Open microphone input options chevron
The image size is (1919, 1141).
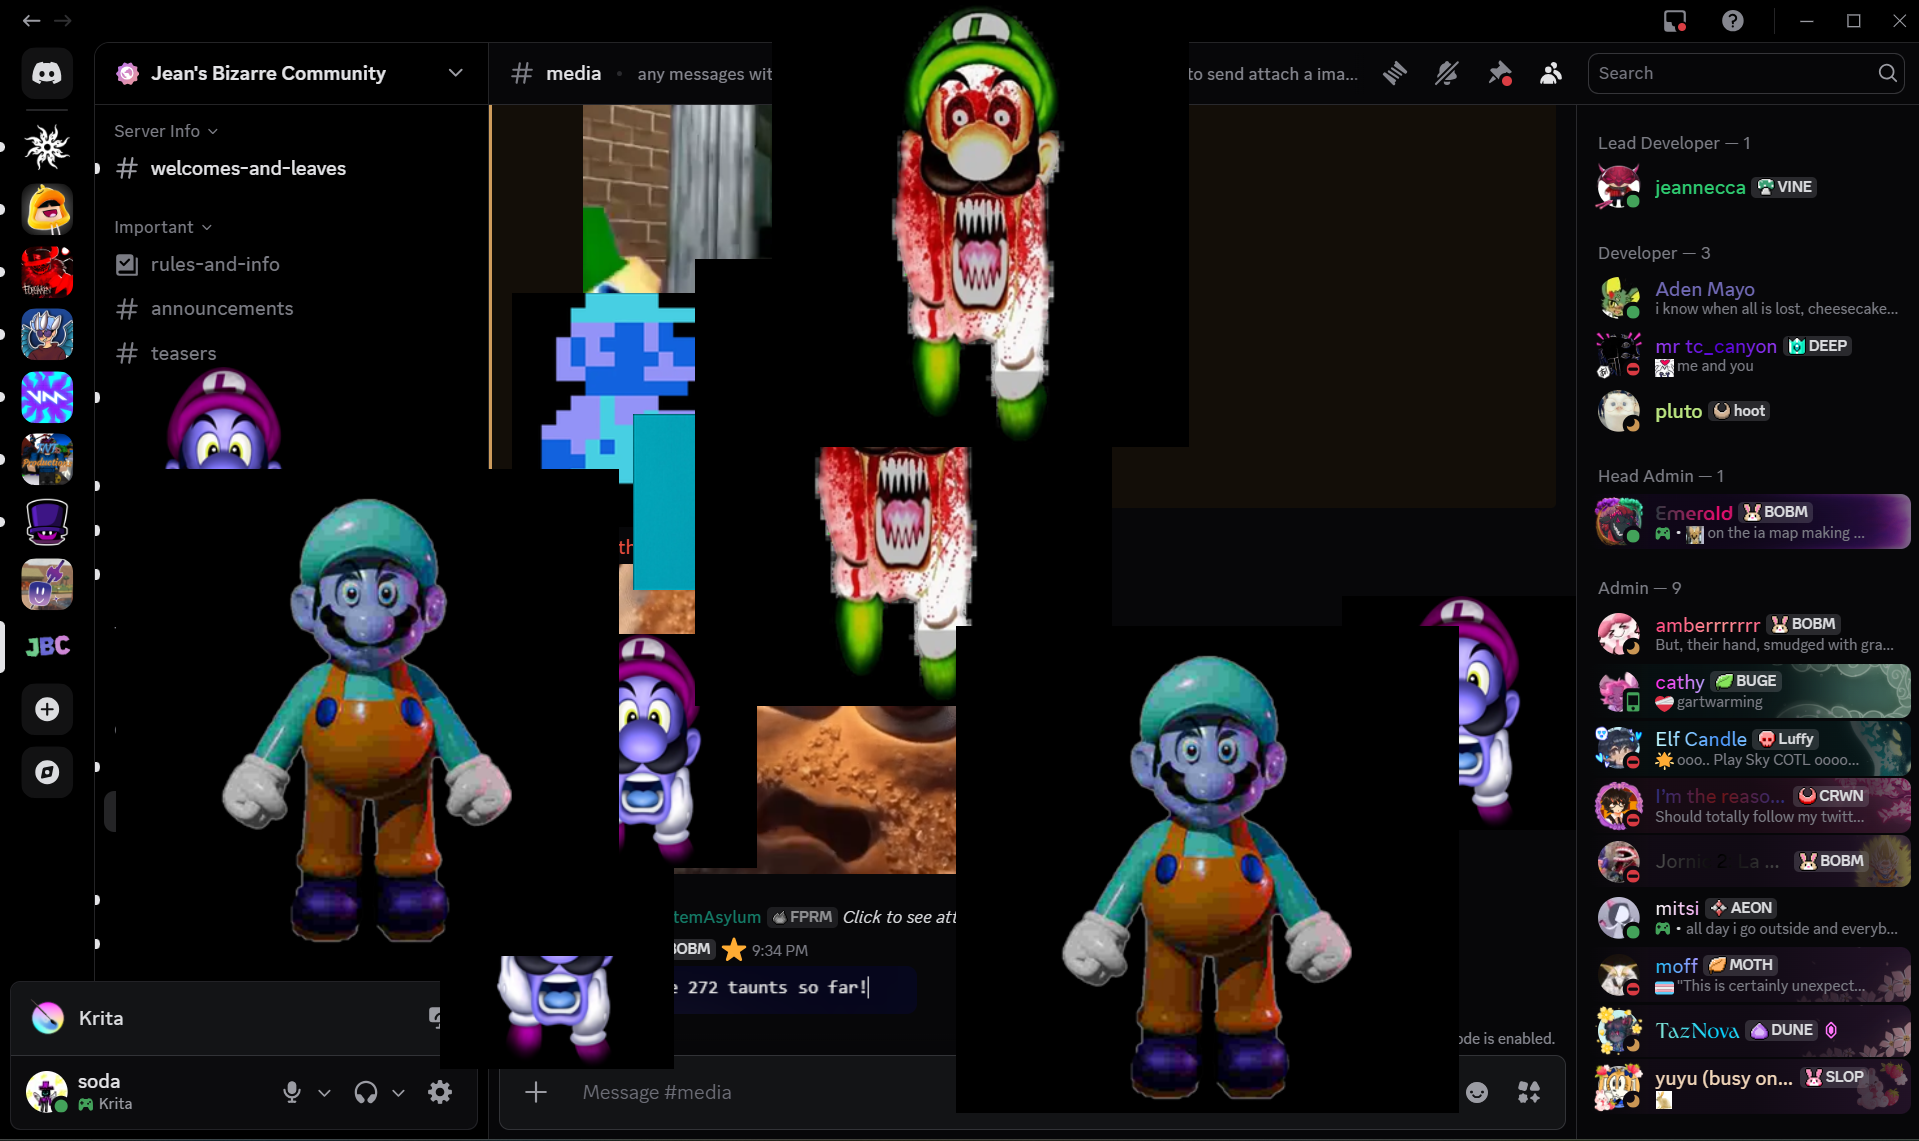324,1093
